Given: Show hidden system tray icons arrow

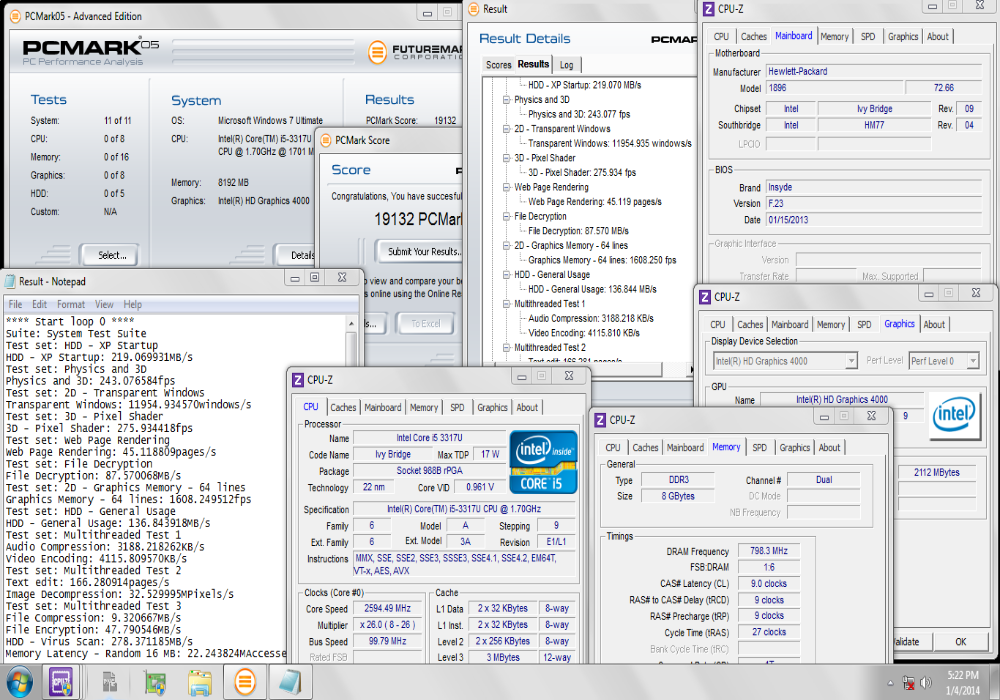Looking at the screenshot, I should (x=890, y=683).
